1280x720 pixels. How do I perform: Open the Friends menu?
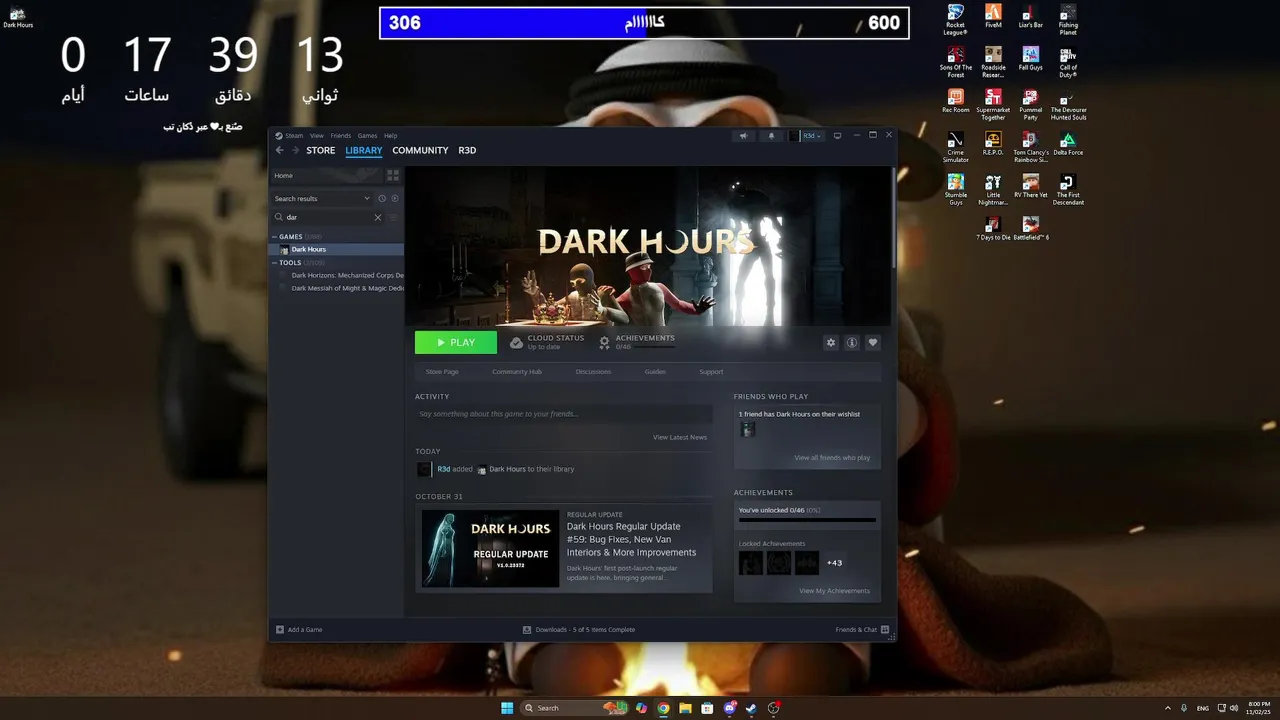click(x=341, y=136)
